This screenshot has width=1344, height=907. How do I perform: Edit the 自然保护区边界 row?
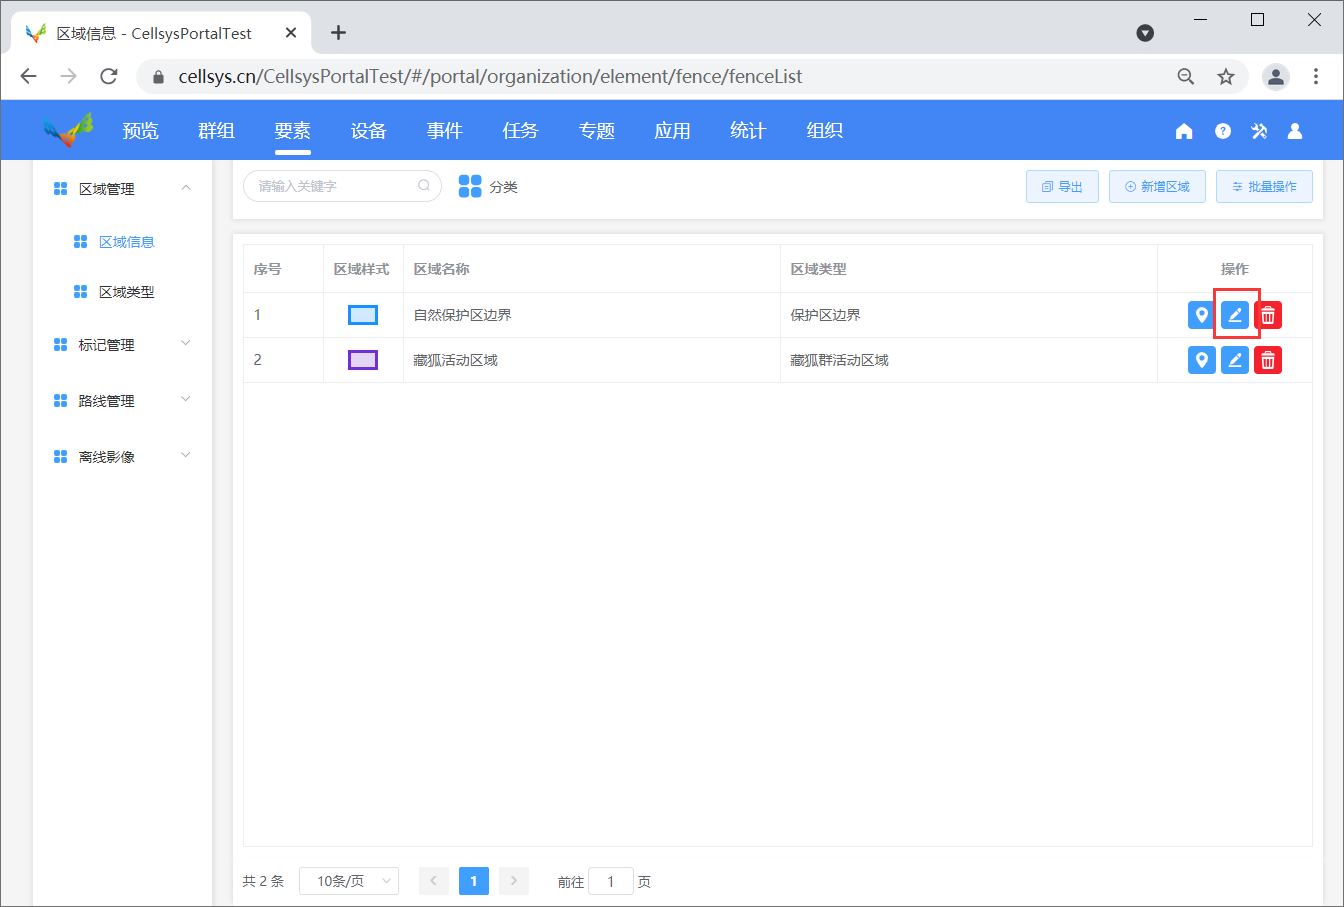(x=1235, y=315)
